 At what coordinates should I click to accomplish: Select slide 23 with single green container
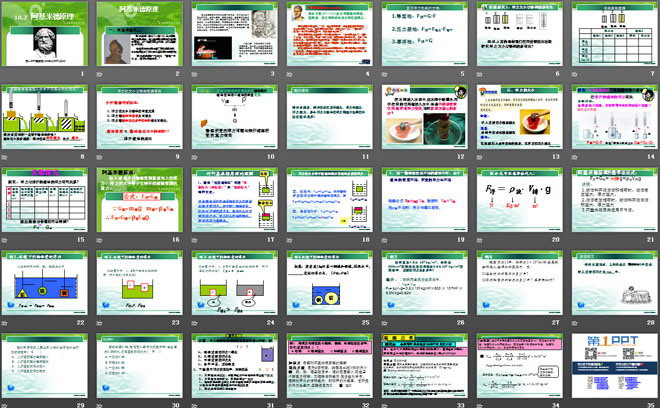point(140,283)
